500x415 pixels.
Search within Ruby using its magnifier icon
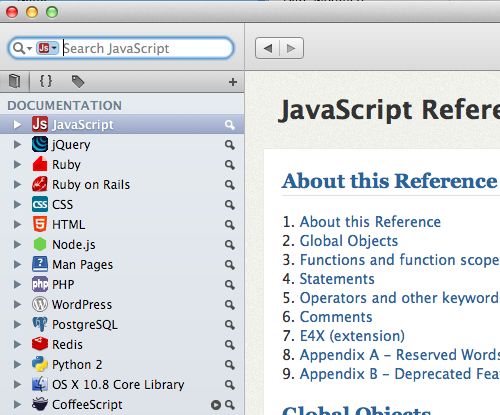point(230,165)
